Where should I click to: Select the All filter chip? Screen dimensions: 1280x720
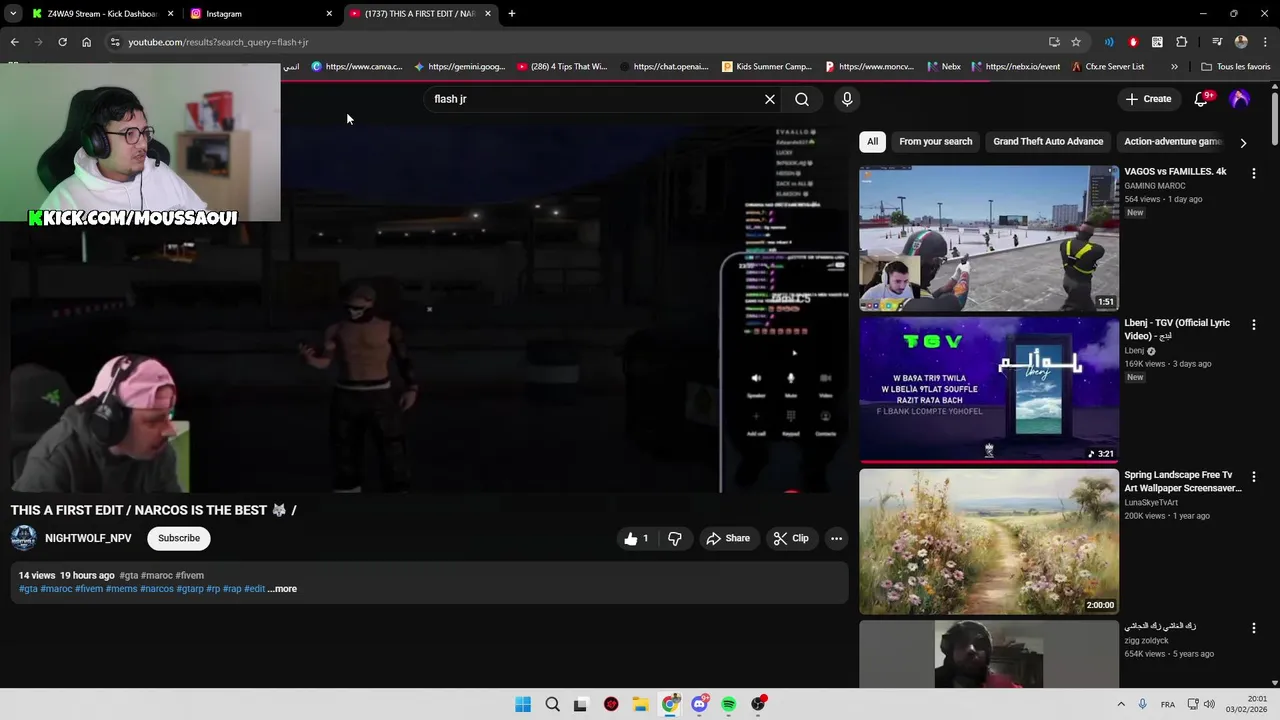coord(872,142)
